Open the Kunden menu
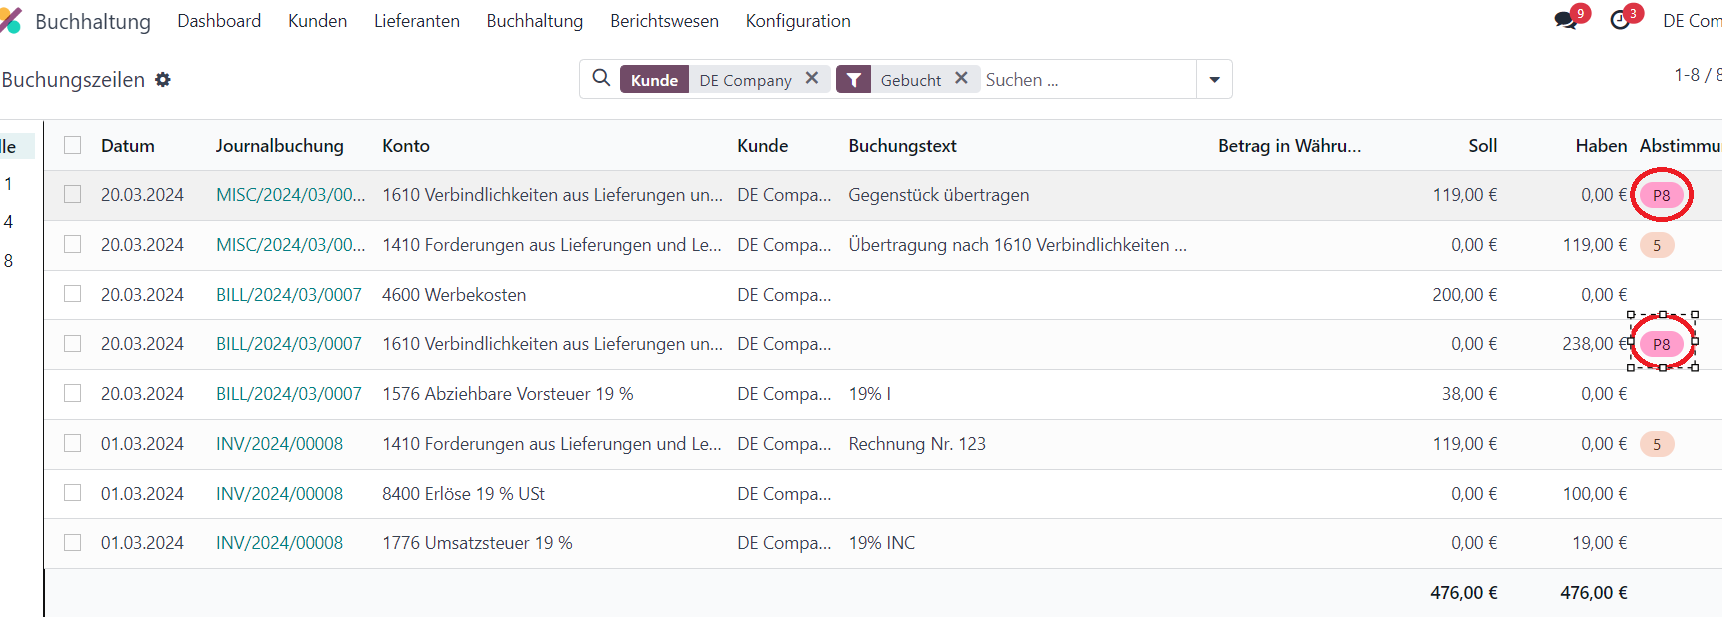 317,21
